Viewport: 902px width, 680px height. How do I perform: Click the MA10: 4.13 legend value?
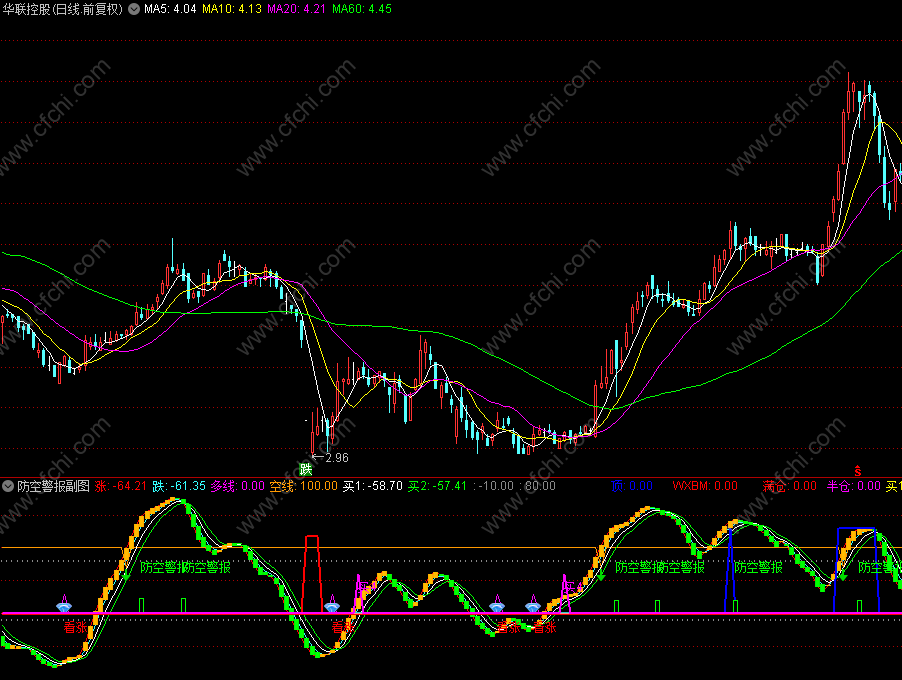pyautogui.click(x=232, y=9)
